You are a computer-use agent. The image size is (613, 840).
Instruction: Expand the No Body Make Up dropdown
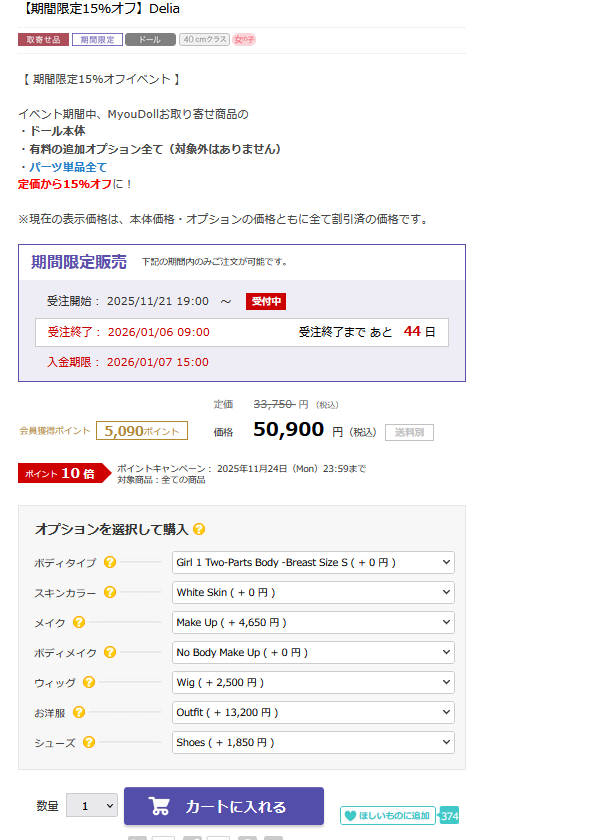click(313, 652)
